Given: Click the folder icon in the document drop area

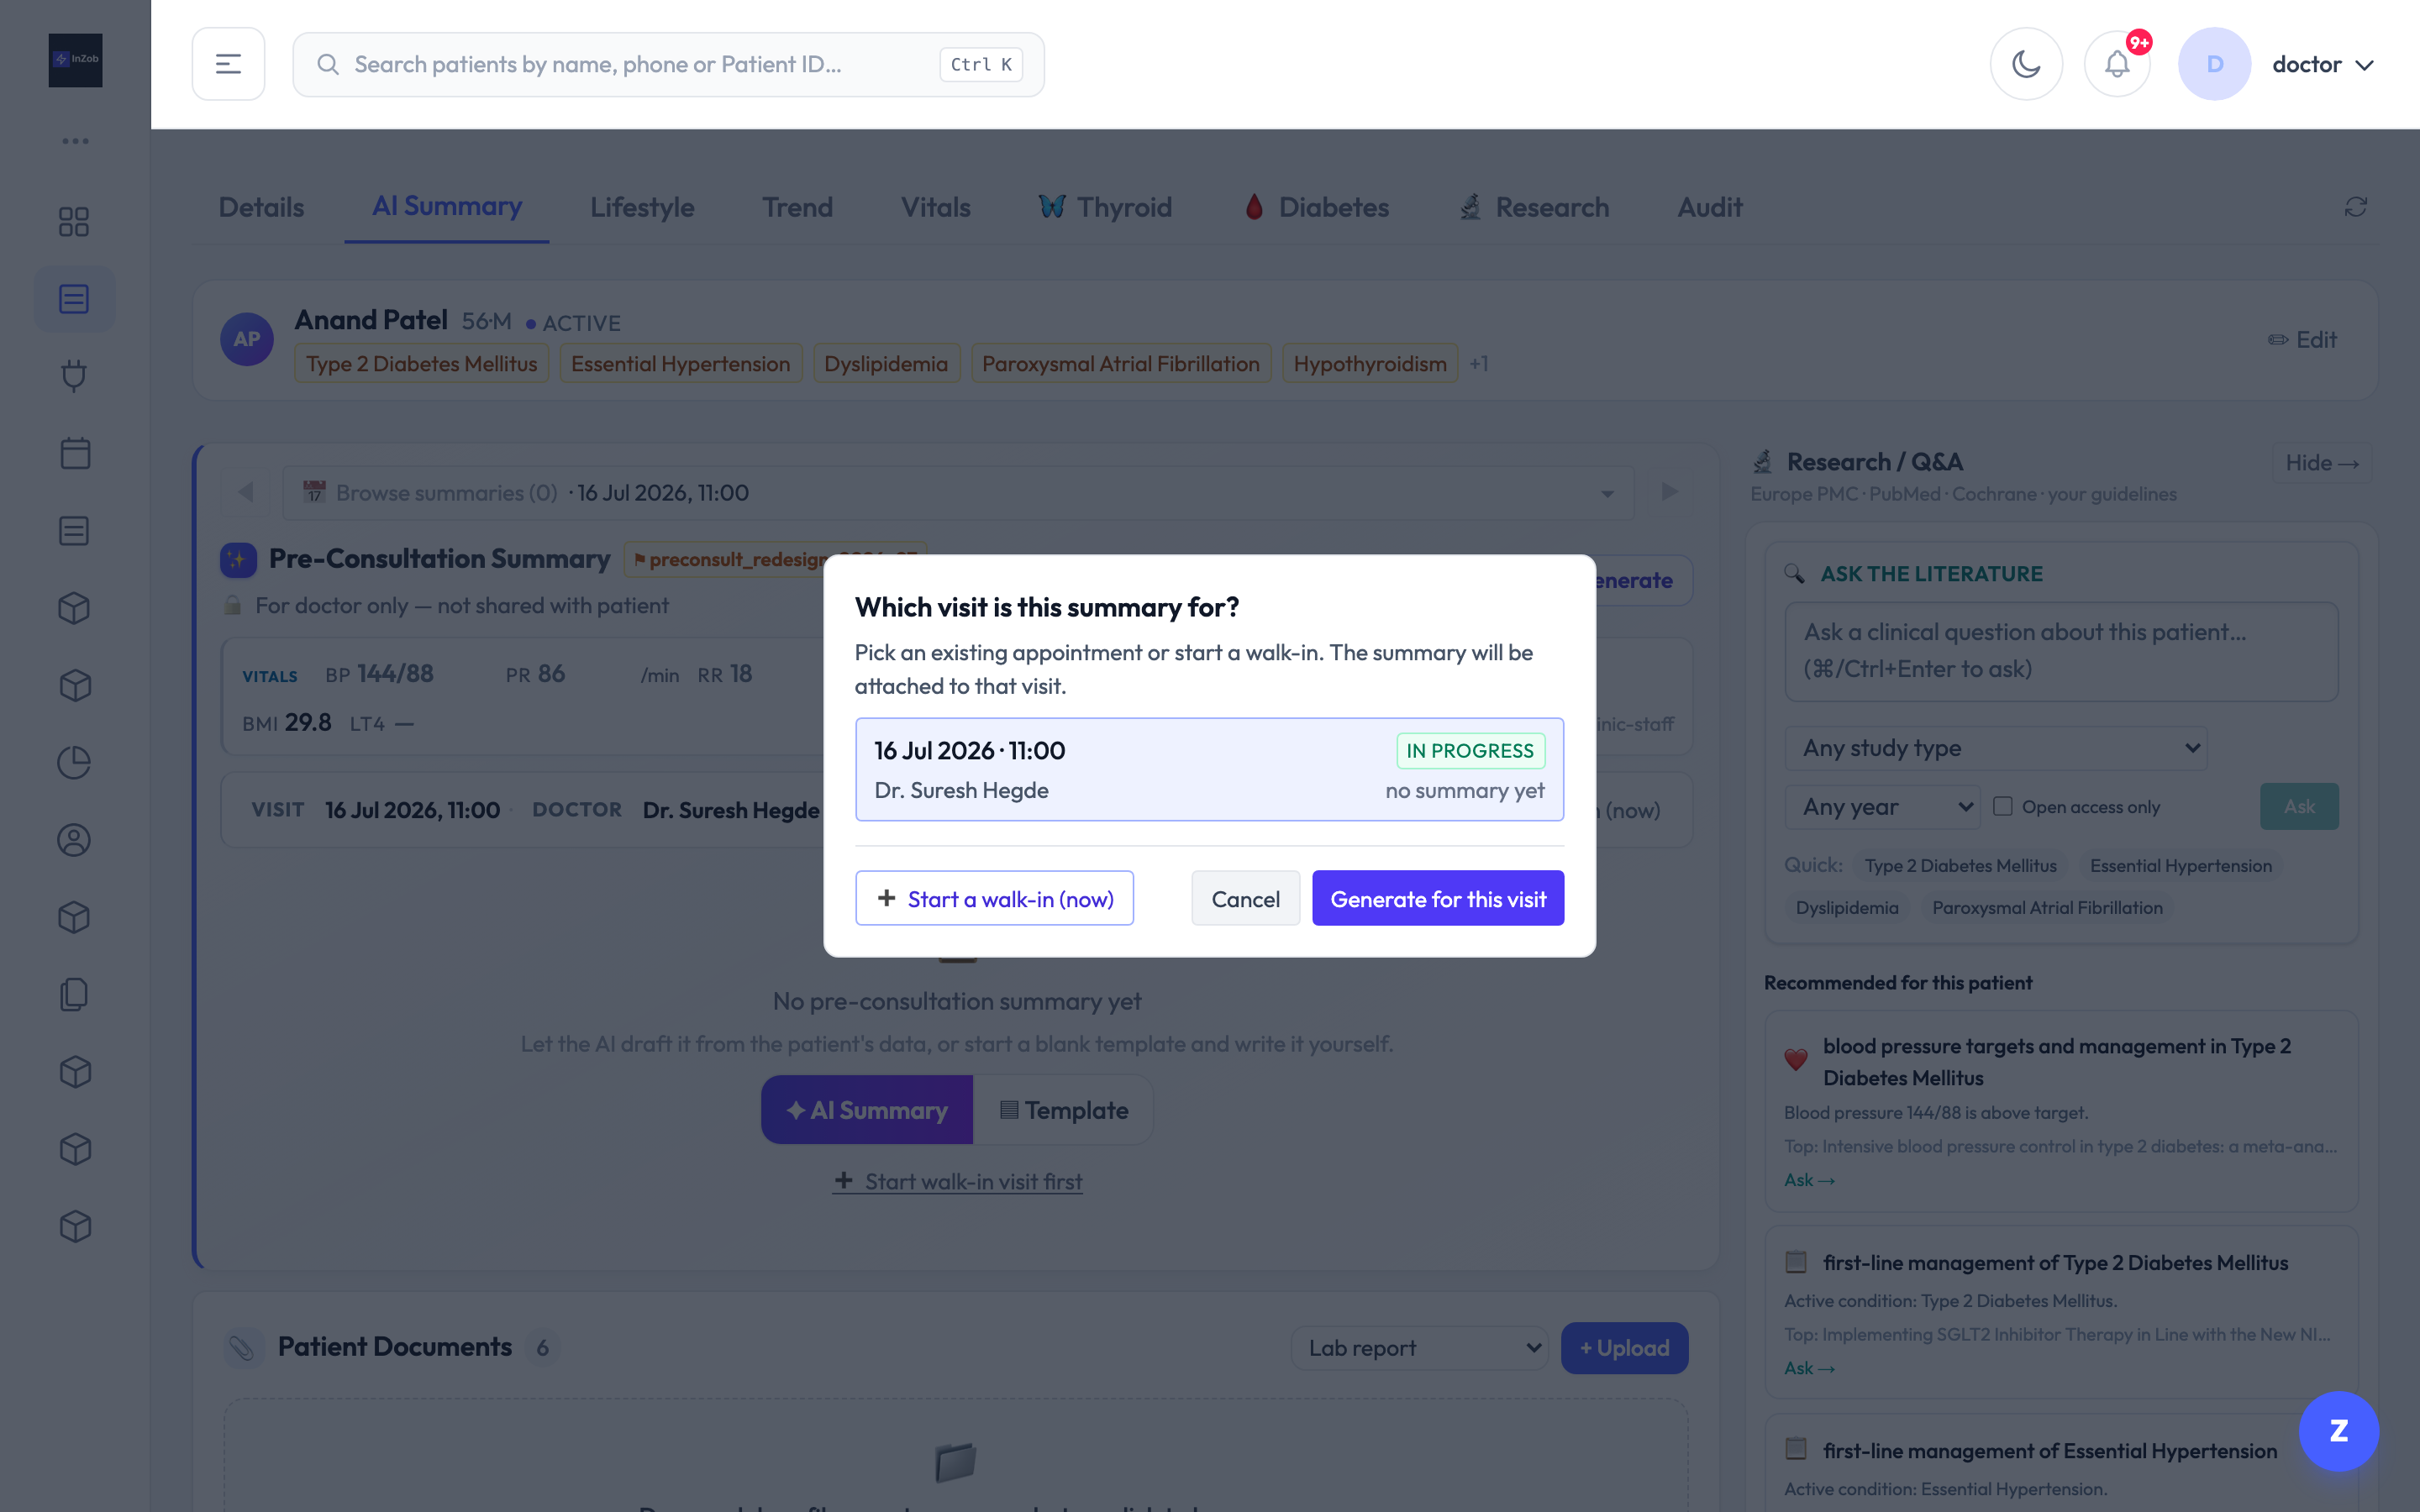Looking at the screenshot, I should (x=955, y=1462).
